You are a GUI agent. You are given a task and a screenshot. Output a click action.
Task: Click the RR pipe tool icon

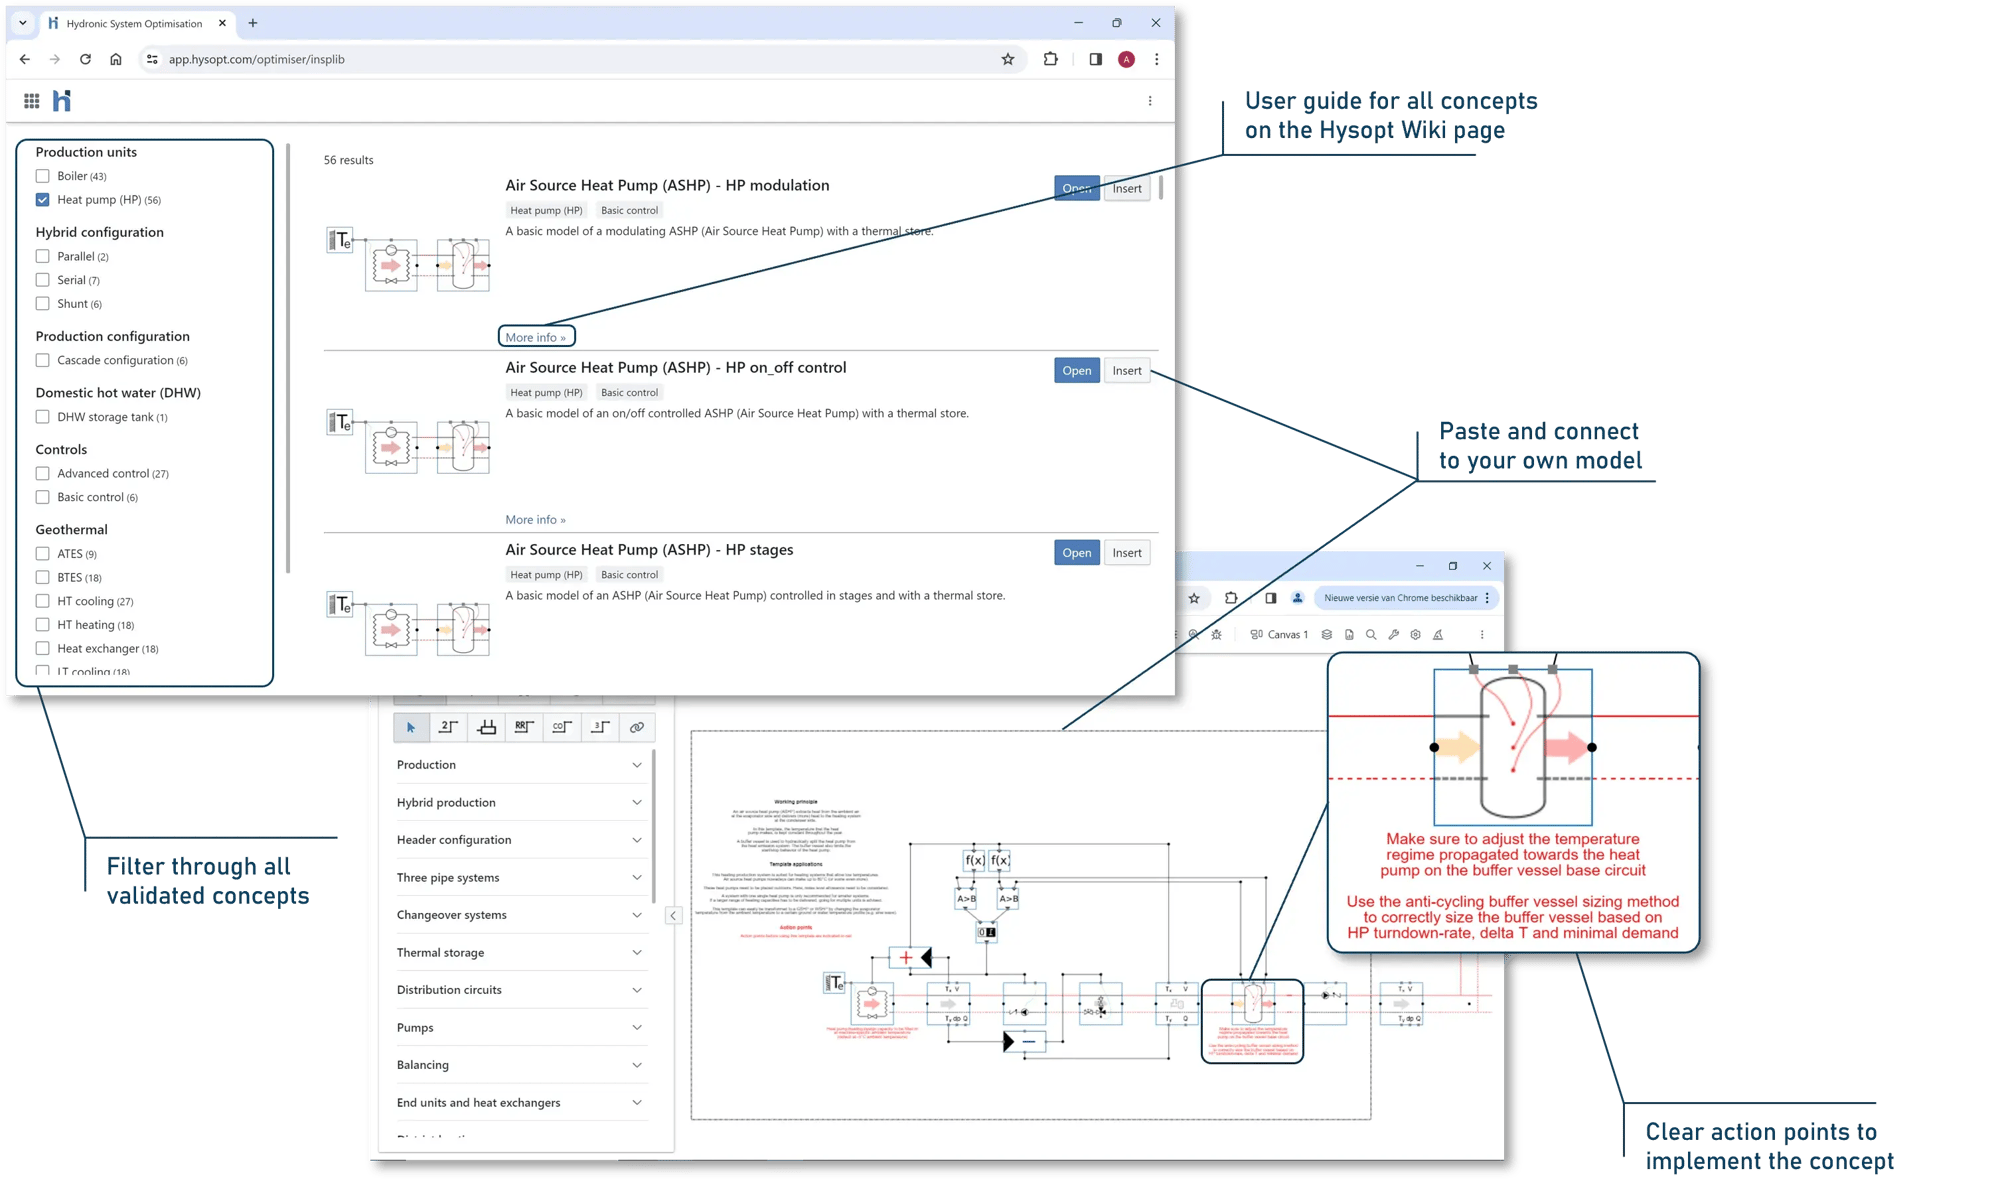pyautogui.click(x=524, y=727)
